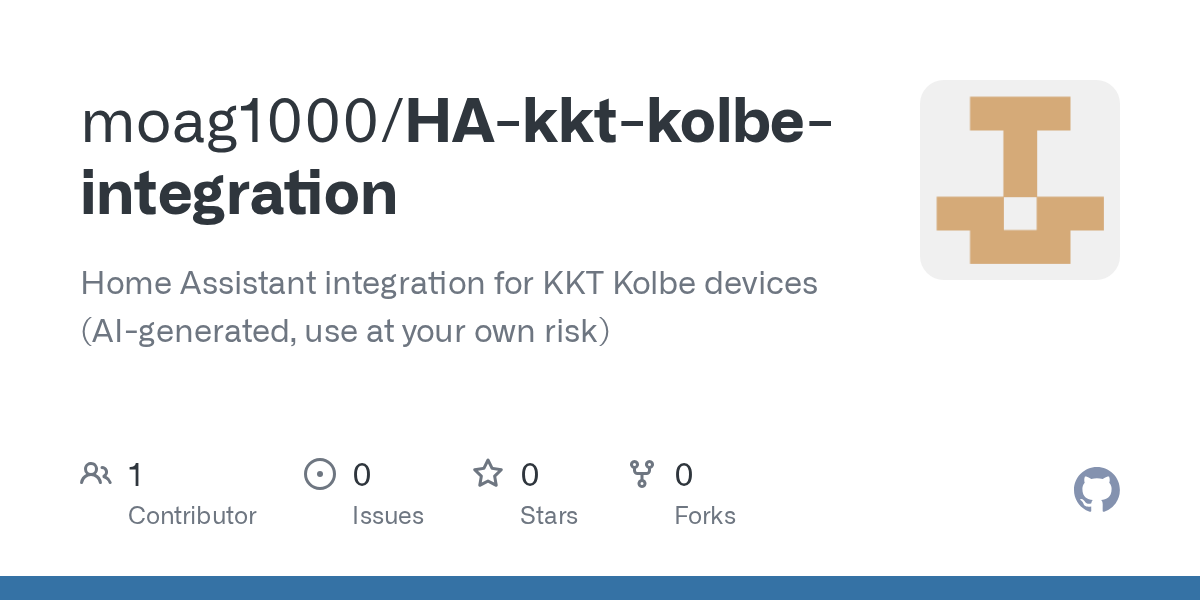The image size is (1200, 600).
Task: Select the Issues label
Action: tap(387, 516)
